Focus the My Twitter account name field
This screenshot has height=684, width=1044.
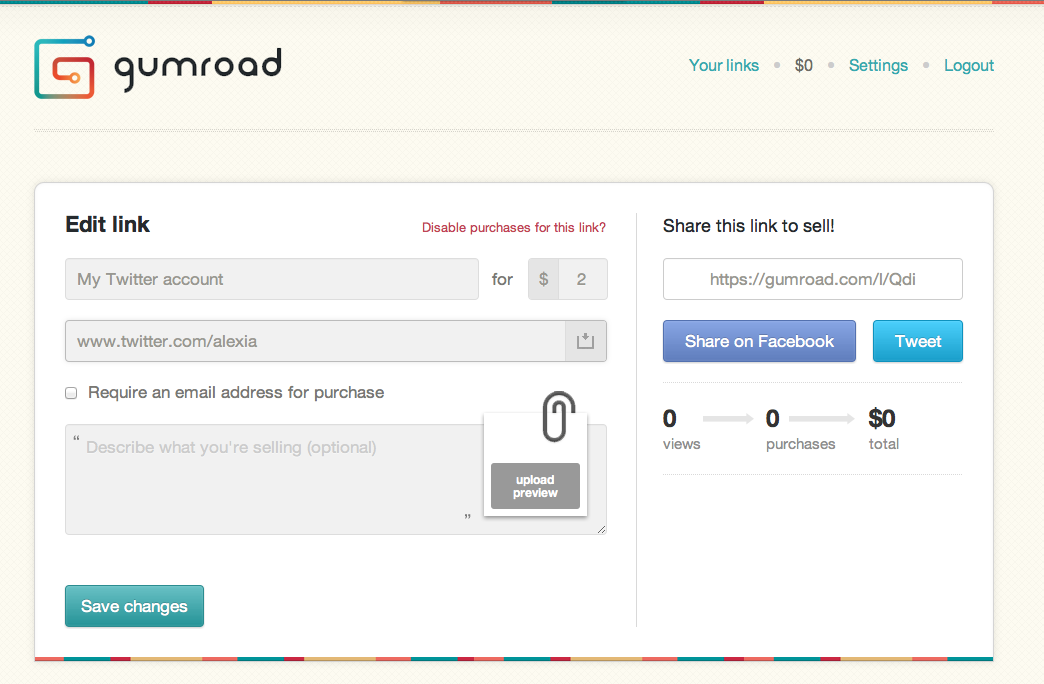272,279
